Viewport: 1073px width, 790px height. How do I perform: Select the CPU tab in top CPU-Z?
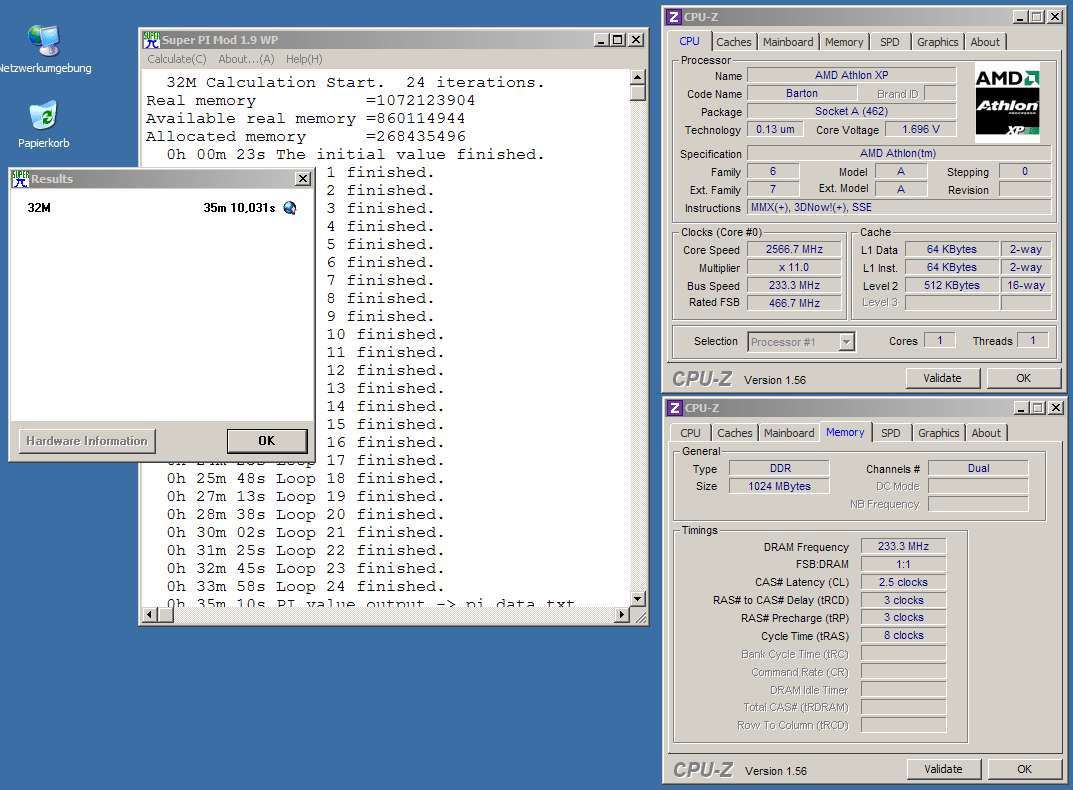[x=689, y=41]
